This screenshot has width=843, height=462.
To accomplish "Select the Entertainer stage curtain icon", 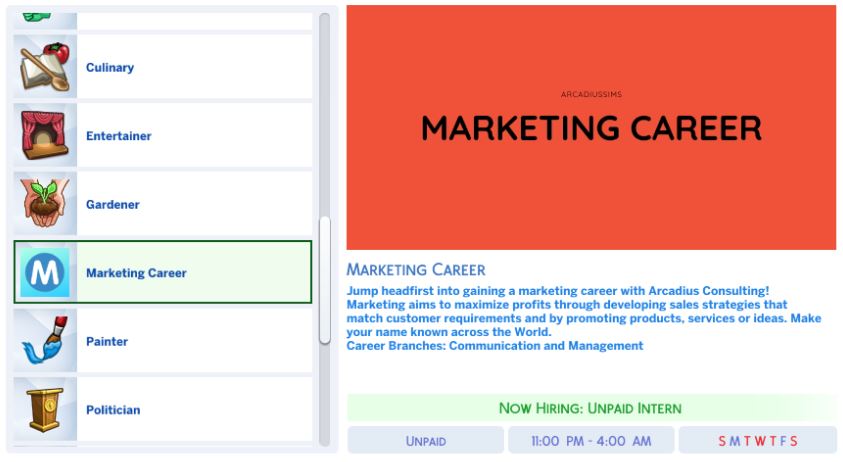I will tap(45, 135).
